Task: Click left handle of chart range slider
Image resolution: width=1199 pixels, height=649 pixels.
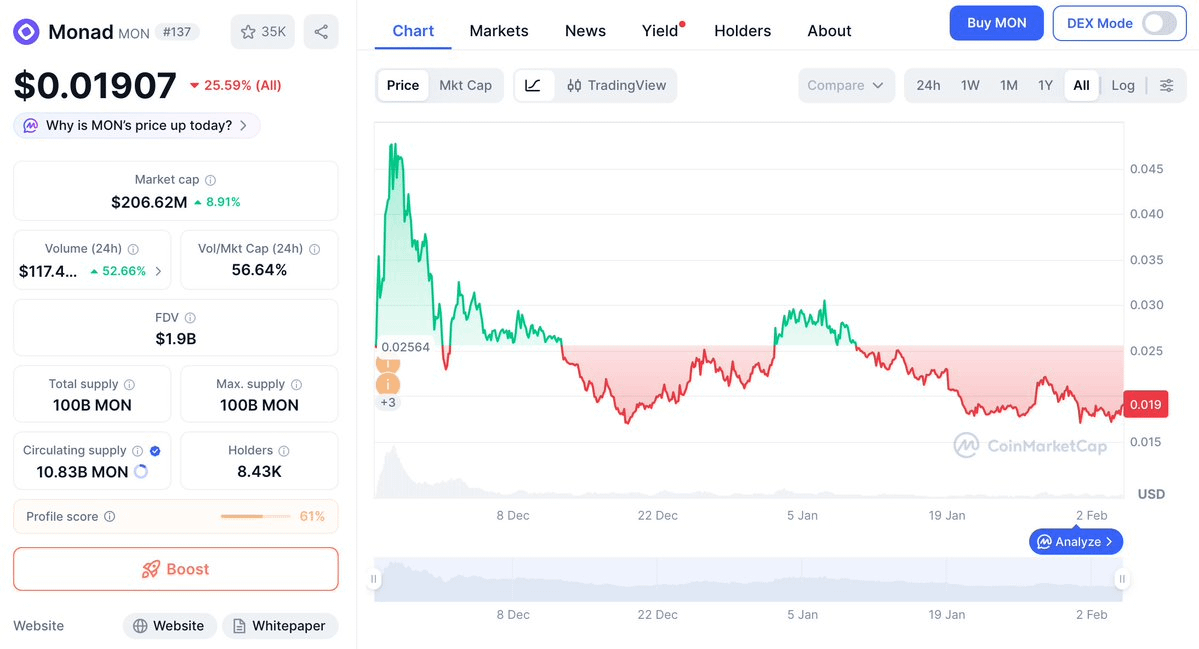Action: point(374,579)
